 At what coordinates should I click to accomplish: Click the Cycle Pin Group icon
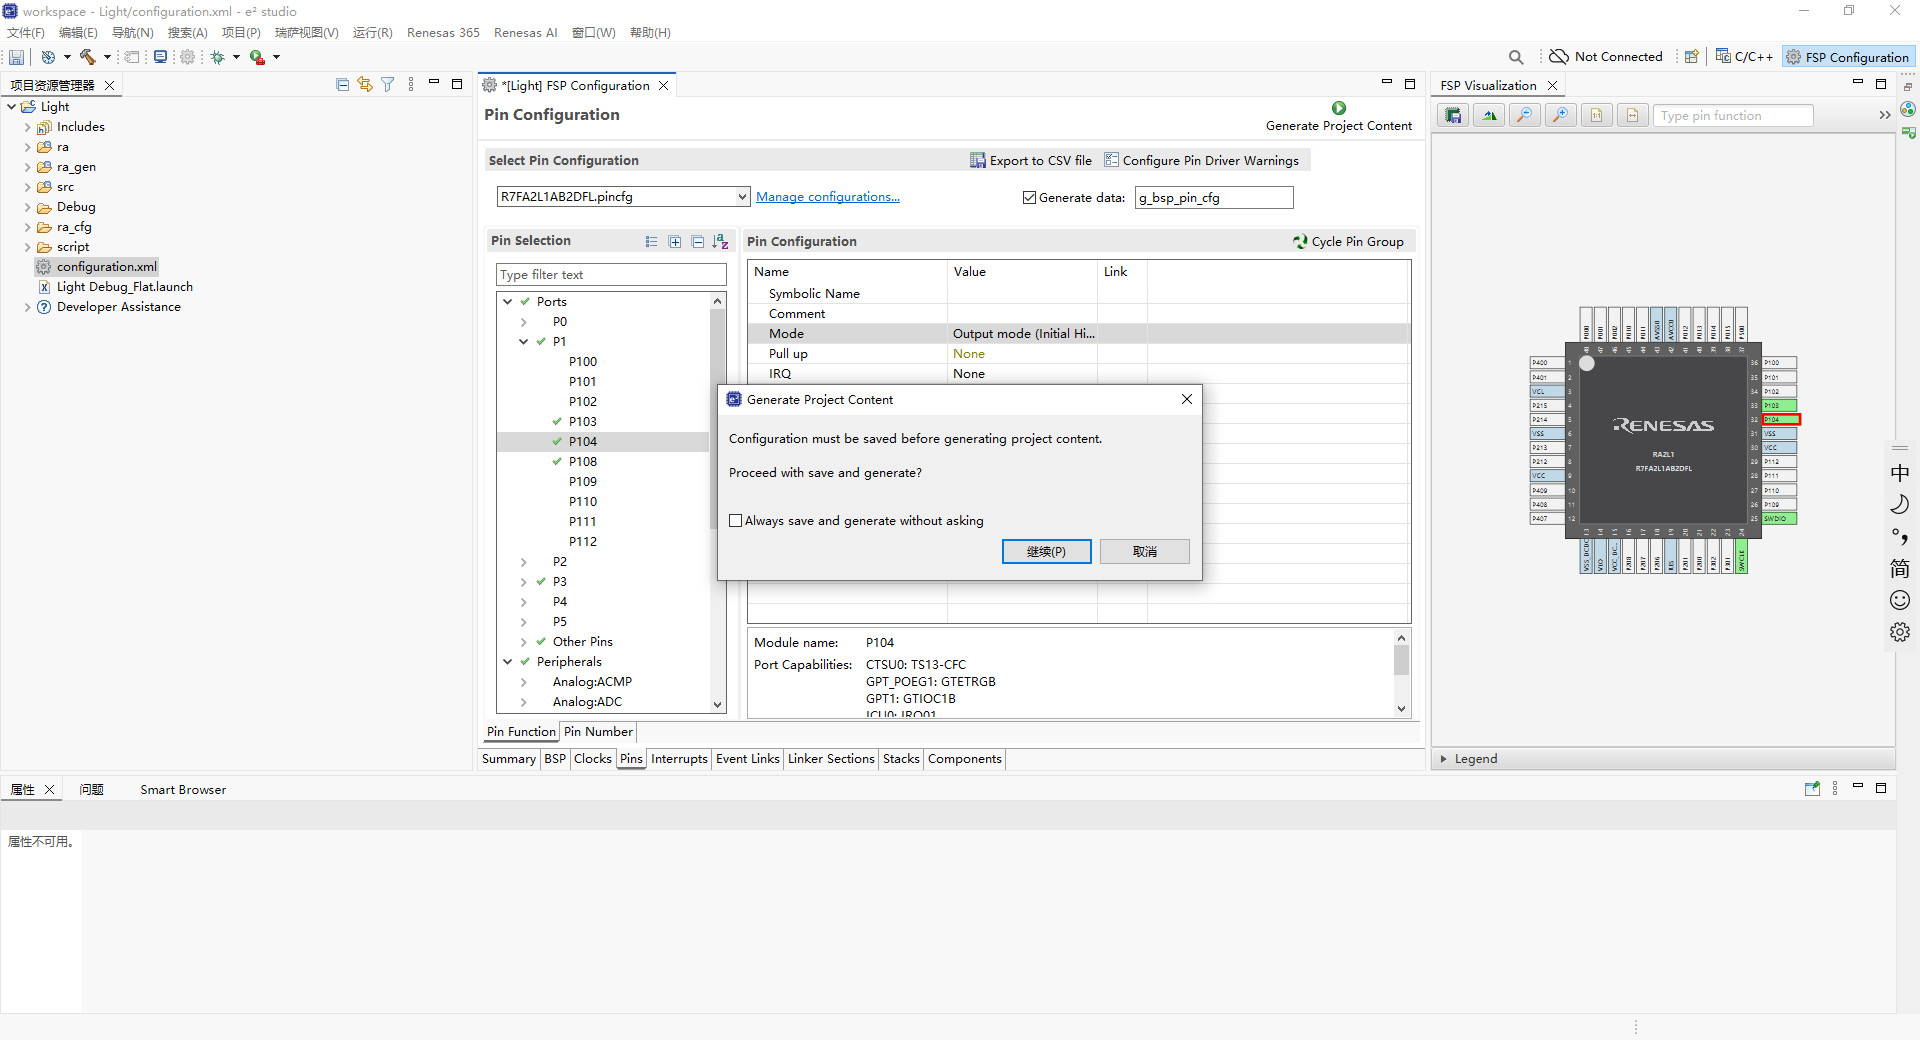[1300, 241]
